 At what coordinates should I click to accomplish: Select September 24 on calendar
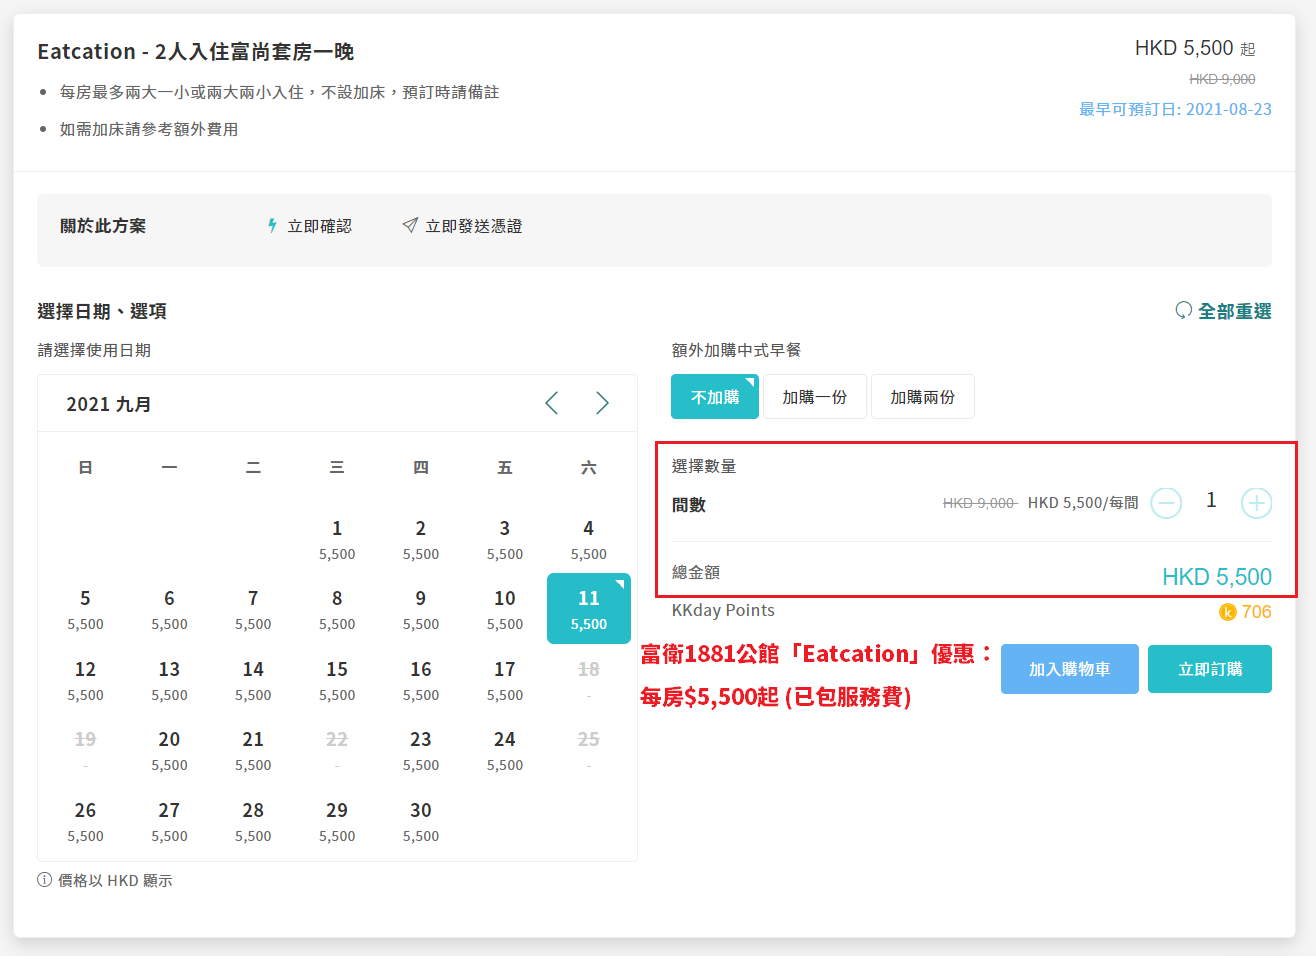pos(505,750)
